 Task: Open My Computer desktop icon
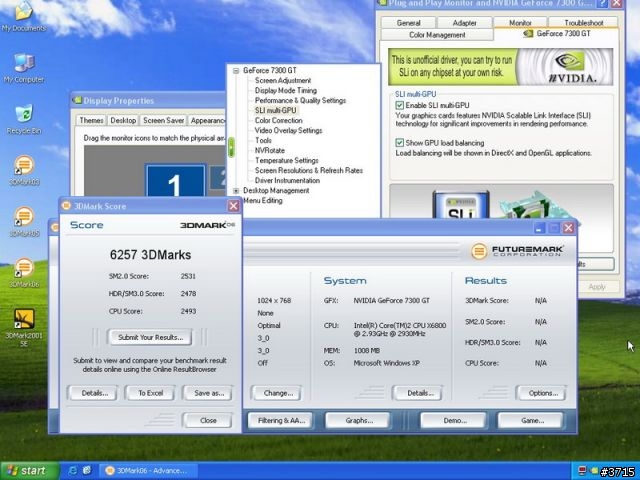24,68
